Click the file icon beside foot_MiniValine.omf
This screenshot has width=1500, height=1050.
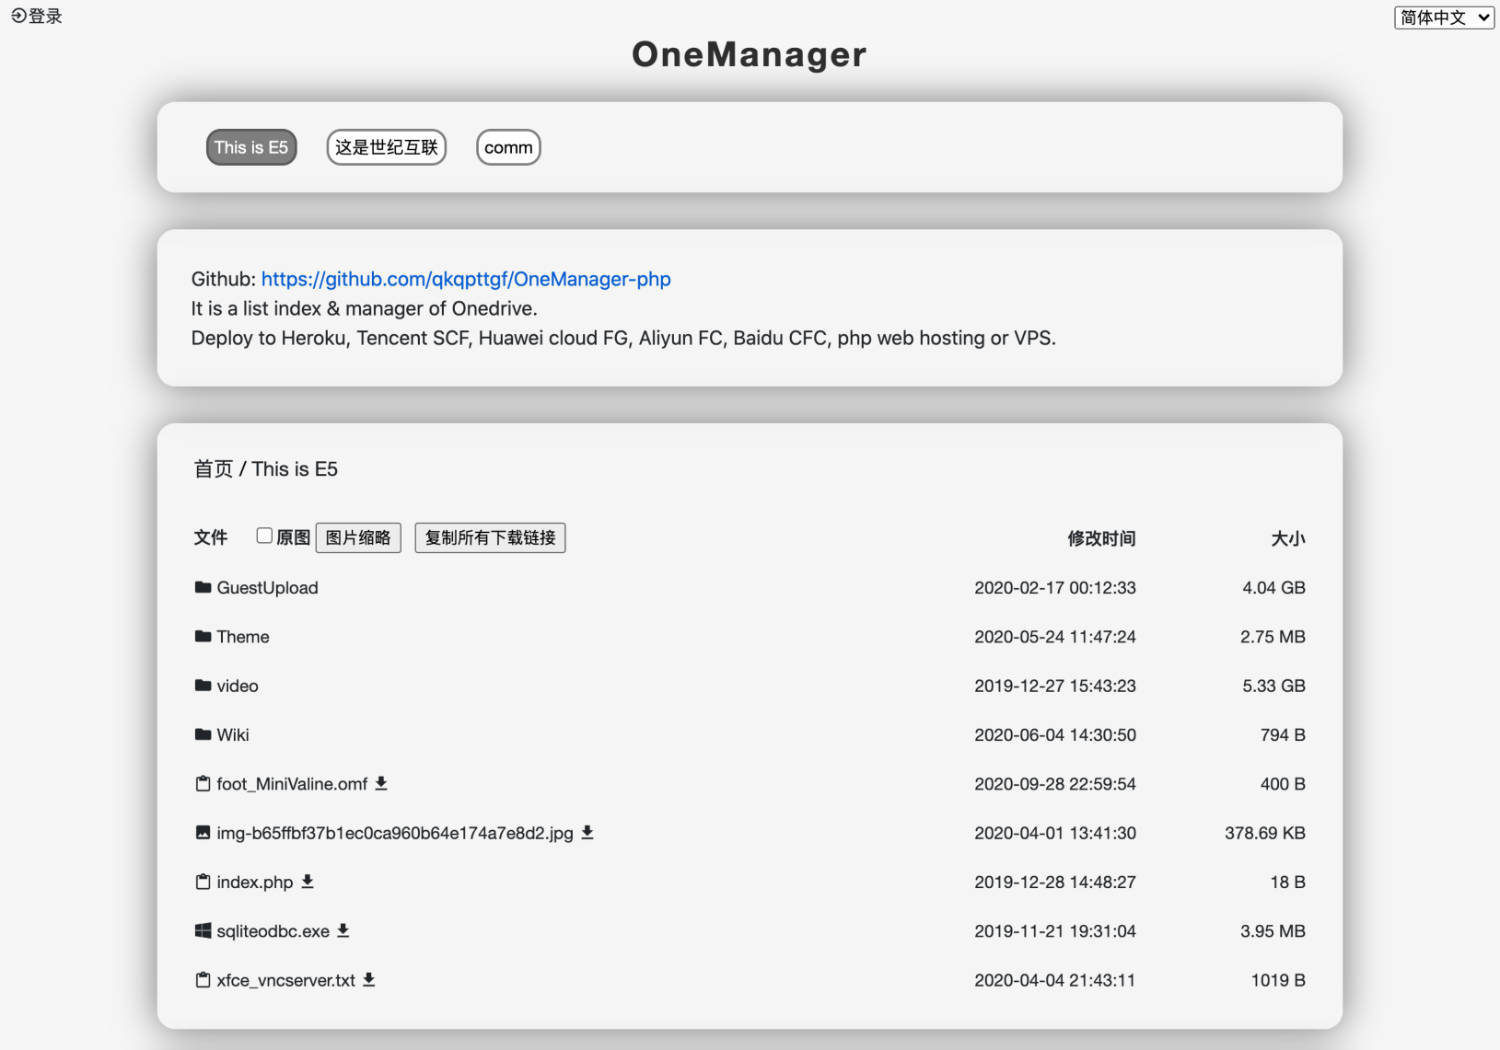pyautogui.click(x=203, y=784)
